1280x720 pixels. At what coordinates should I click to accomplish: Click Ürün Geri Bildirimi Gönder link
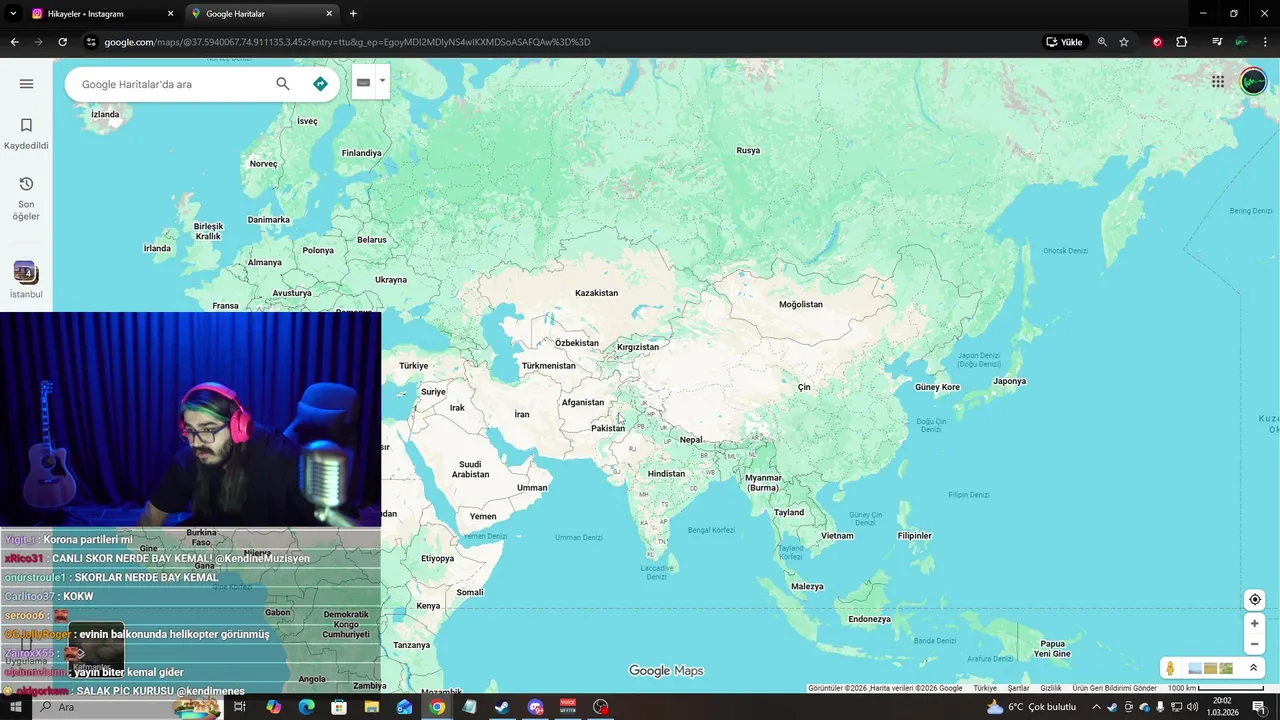[1114, 688]
